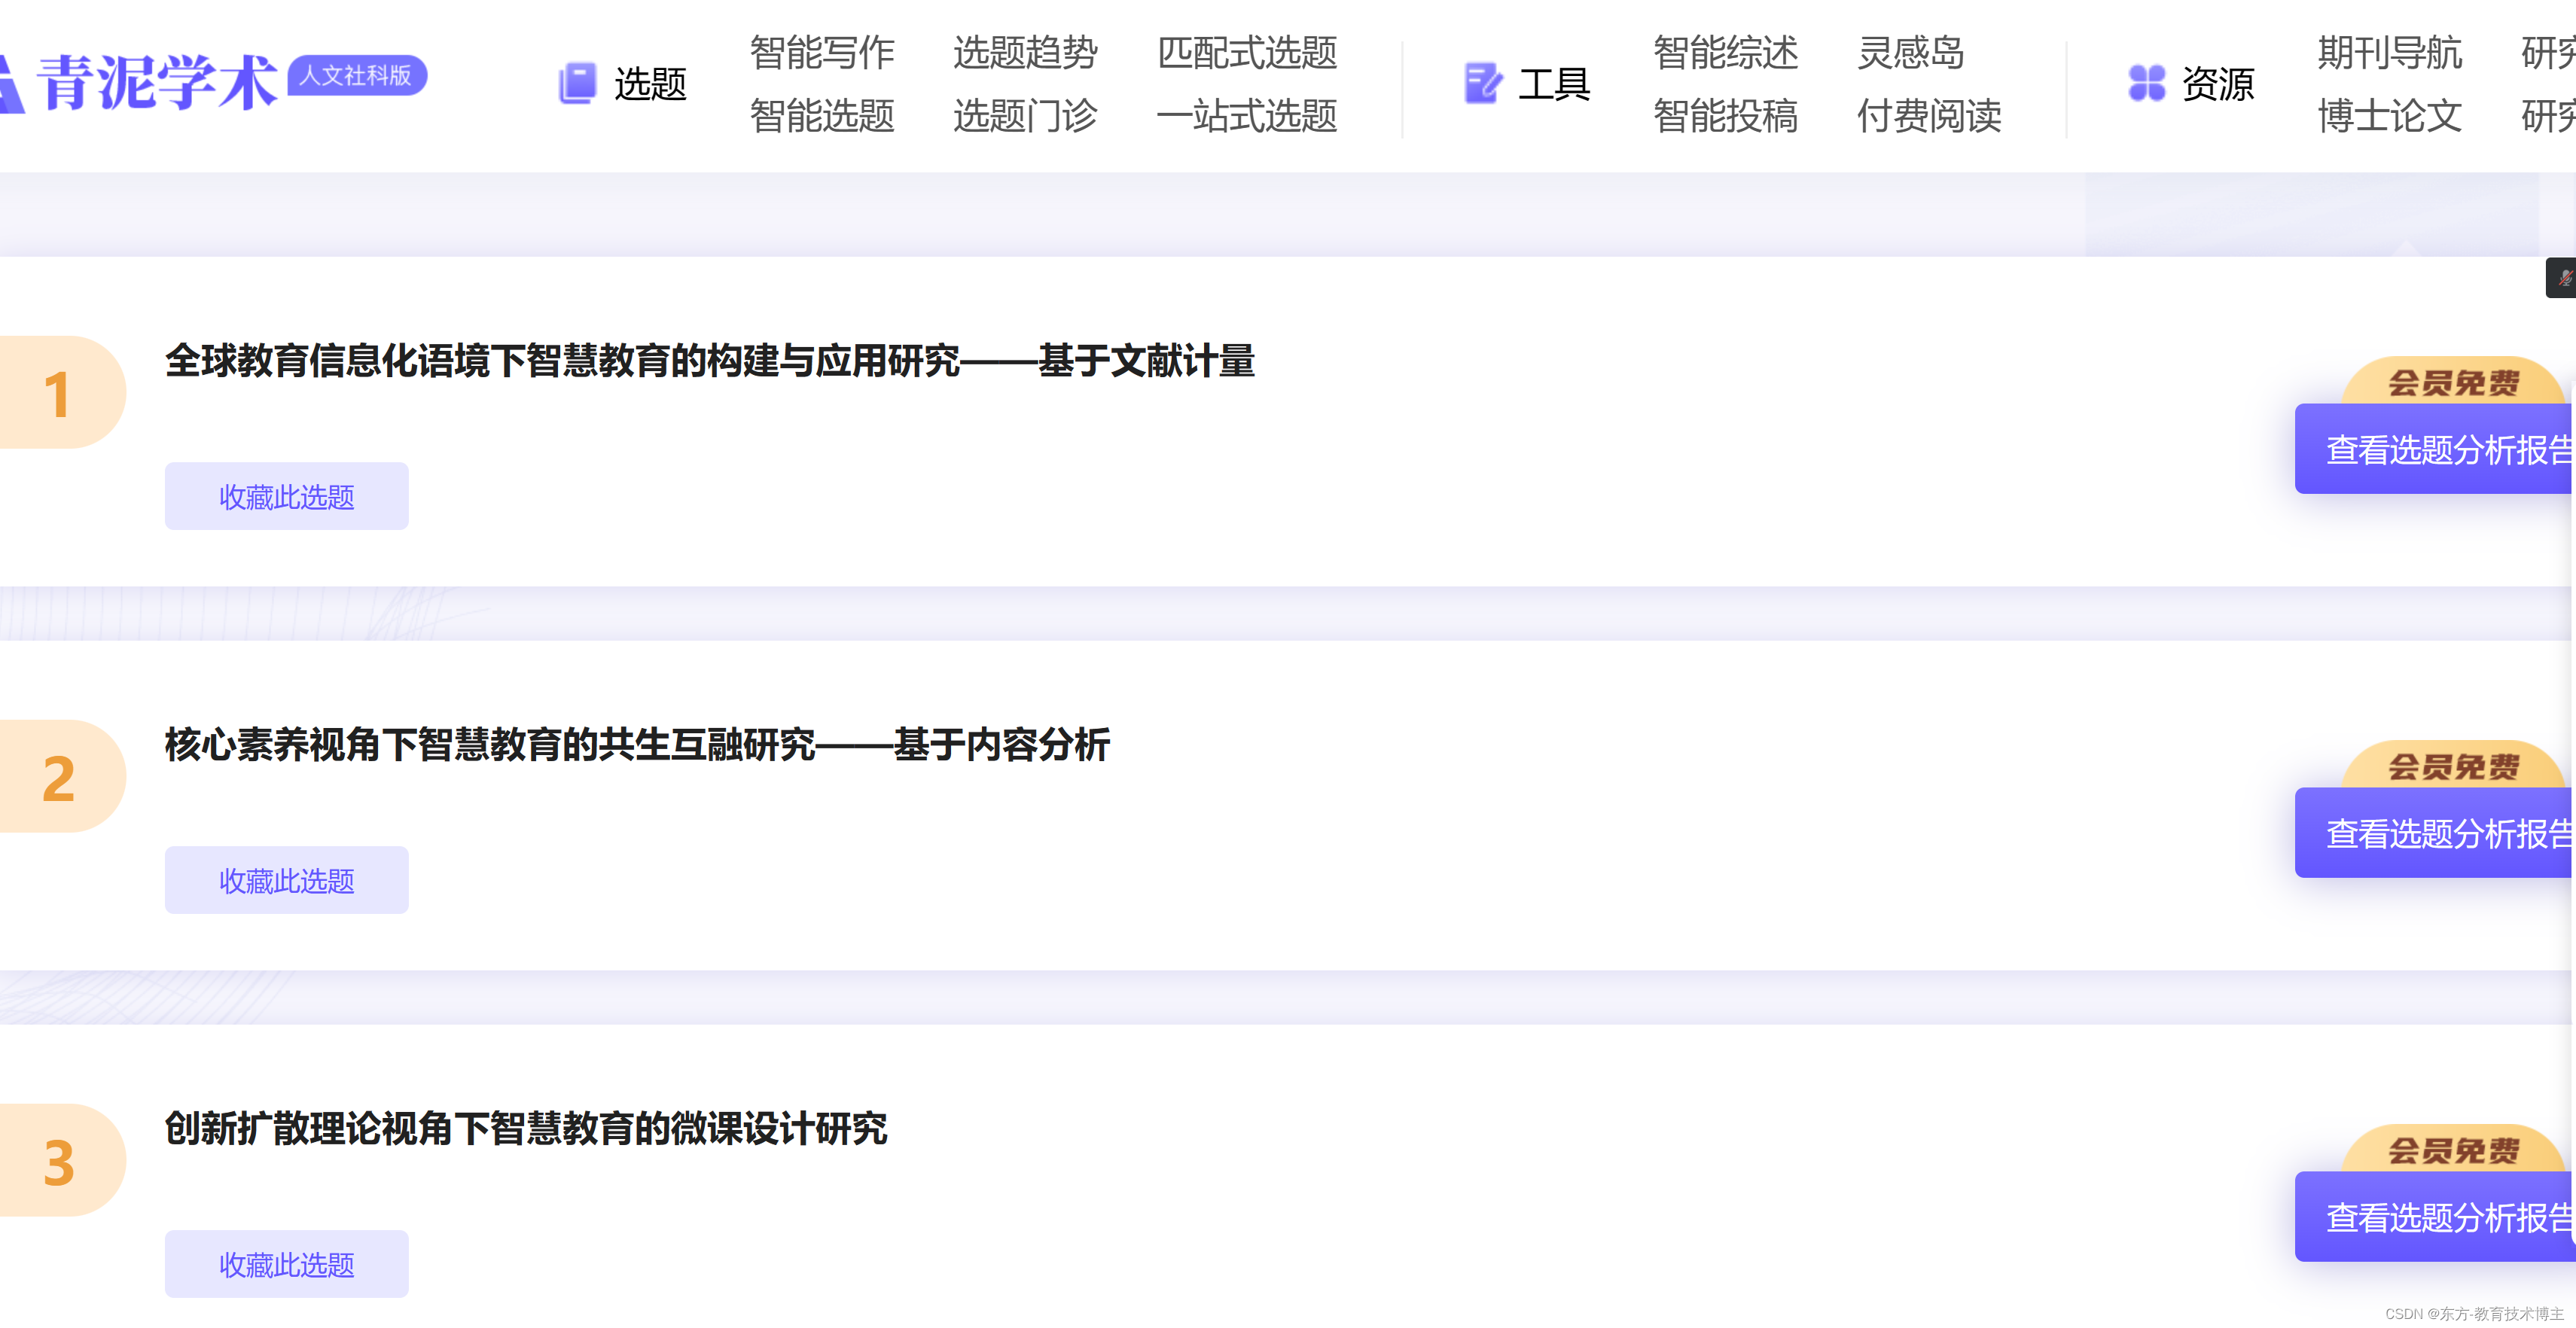Screen dimensions: 2576x1328
Task: Open 智能写作 menu item
Action: coord(821,52)
